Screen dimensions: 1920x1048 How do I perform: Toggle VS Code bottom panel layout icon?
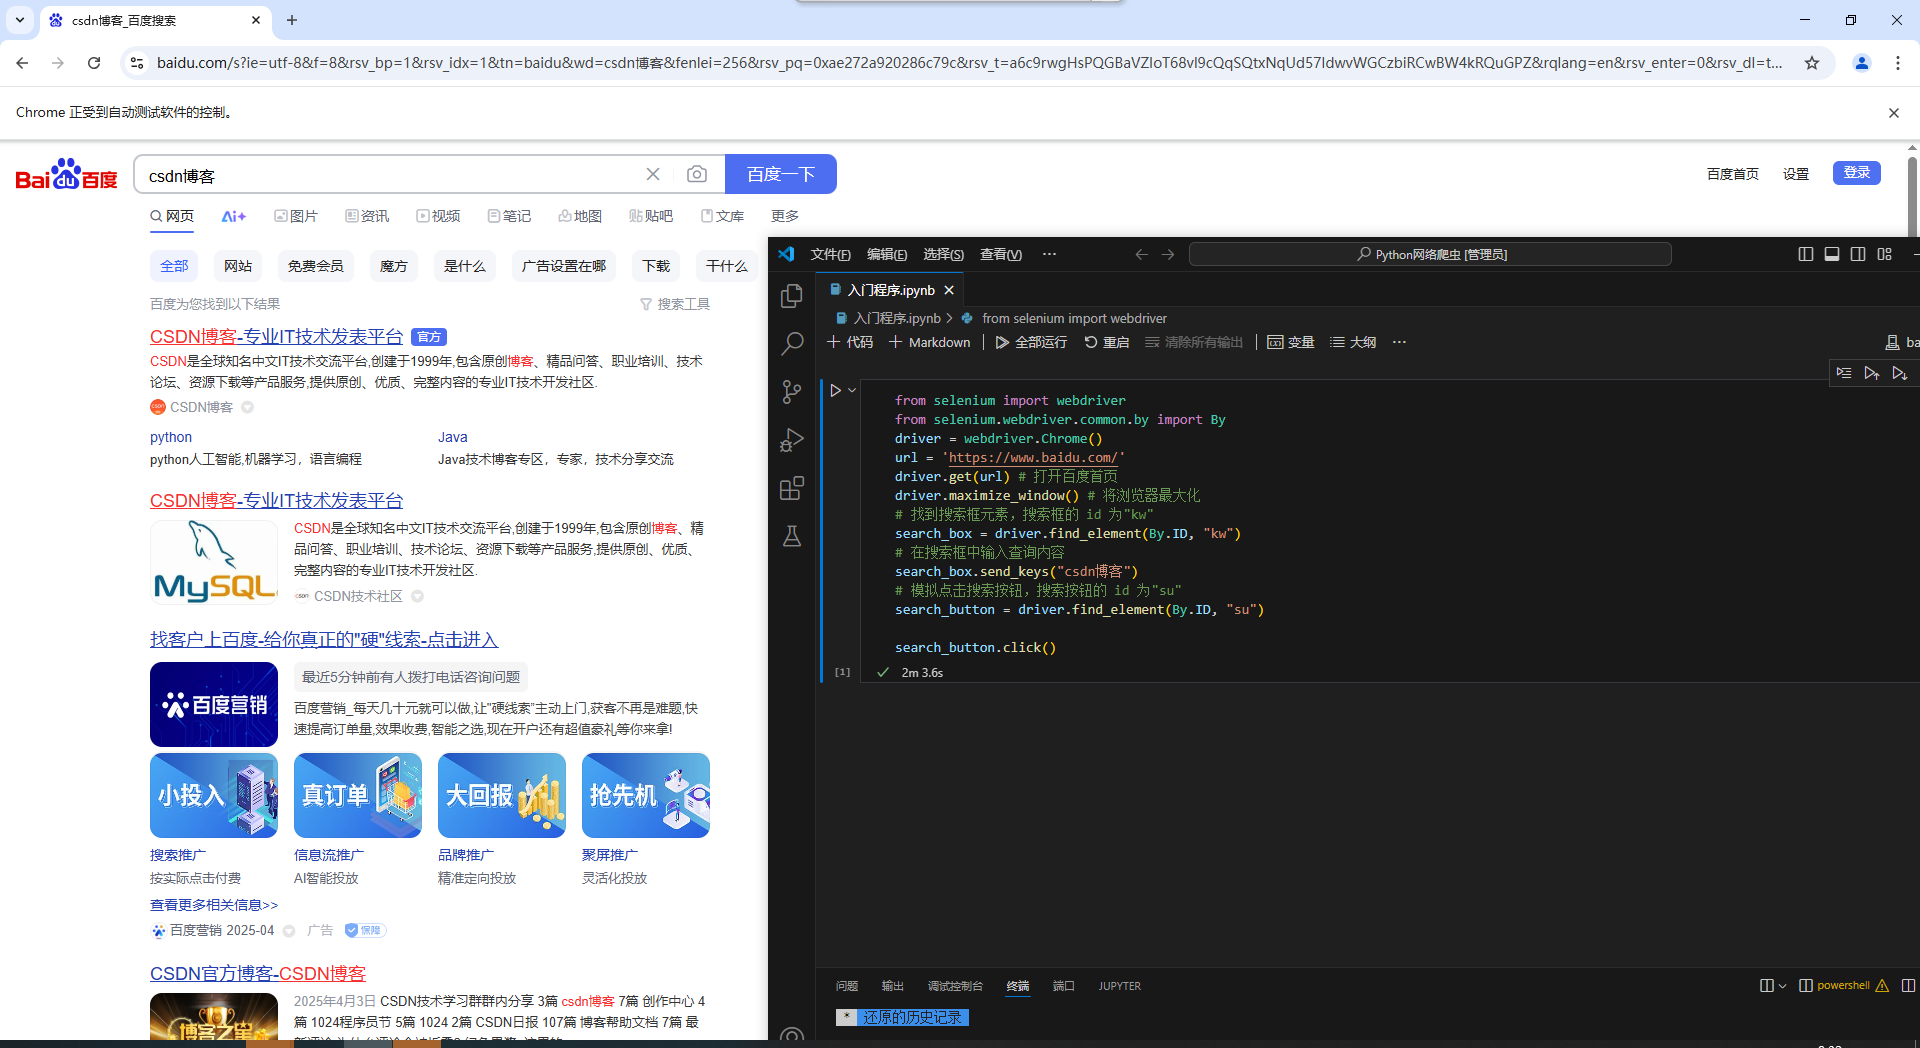(1832, 255)
